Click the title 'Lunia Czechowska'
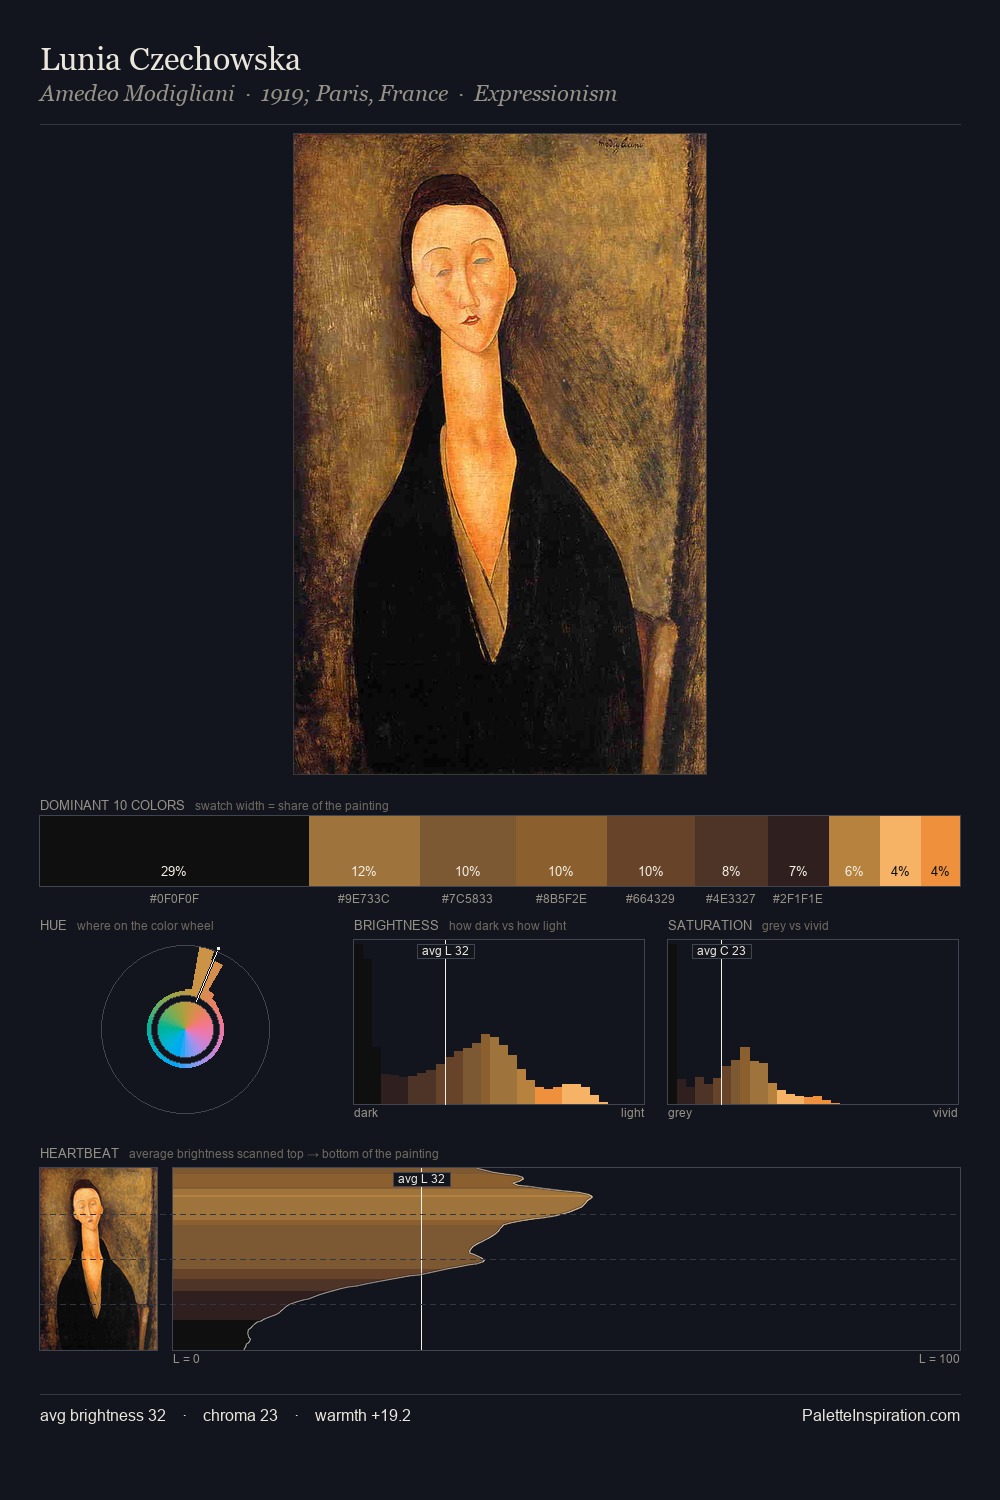 pyautogui.click(x=170, y=59)
